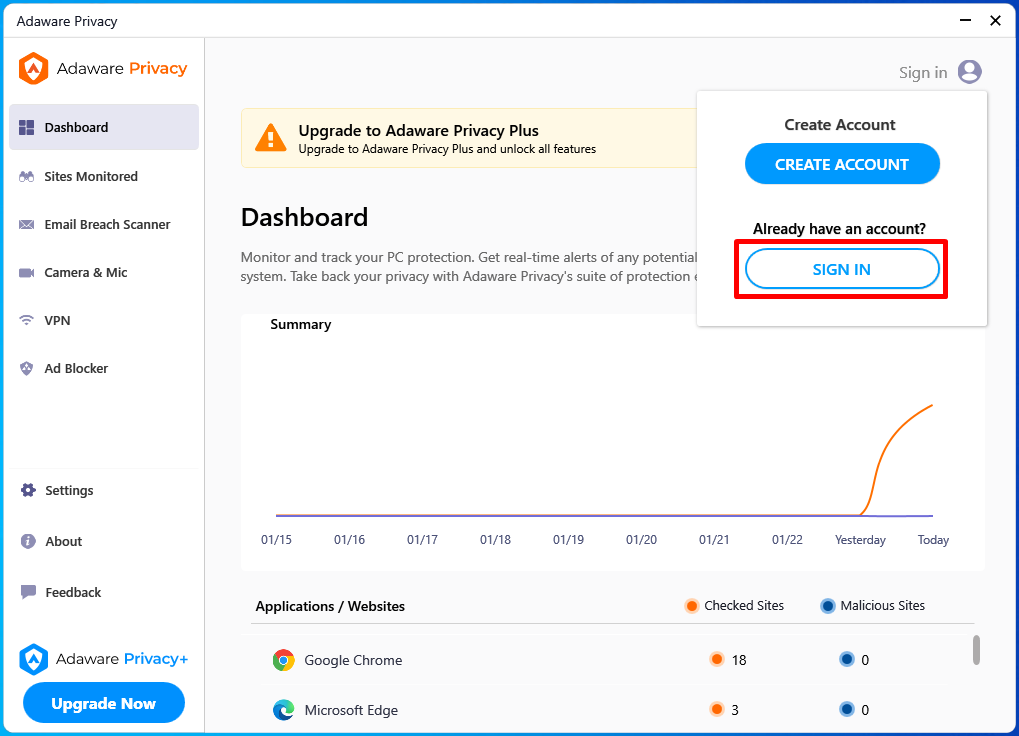Viewport: 1019px width, 736px height.
Task: Click the SIGN IN button
Action: tap(842, 270)
